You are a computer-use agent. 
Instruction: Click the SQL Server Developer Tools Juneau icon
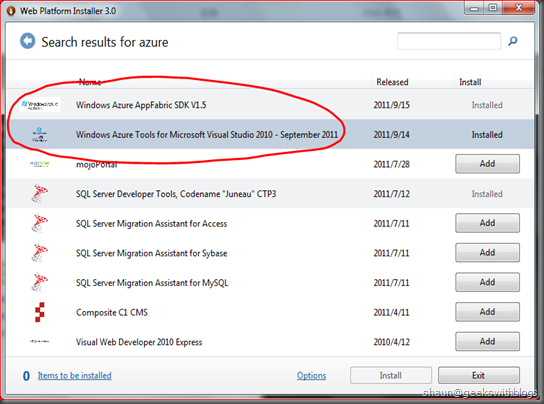[x=40, y=194]
